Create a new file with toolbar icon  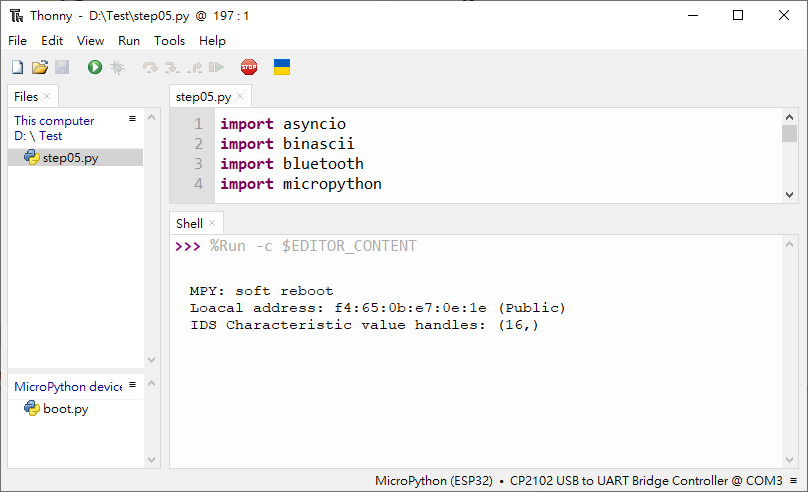coord(18,67)
